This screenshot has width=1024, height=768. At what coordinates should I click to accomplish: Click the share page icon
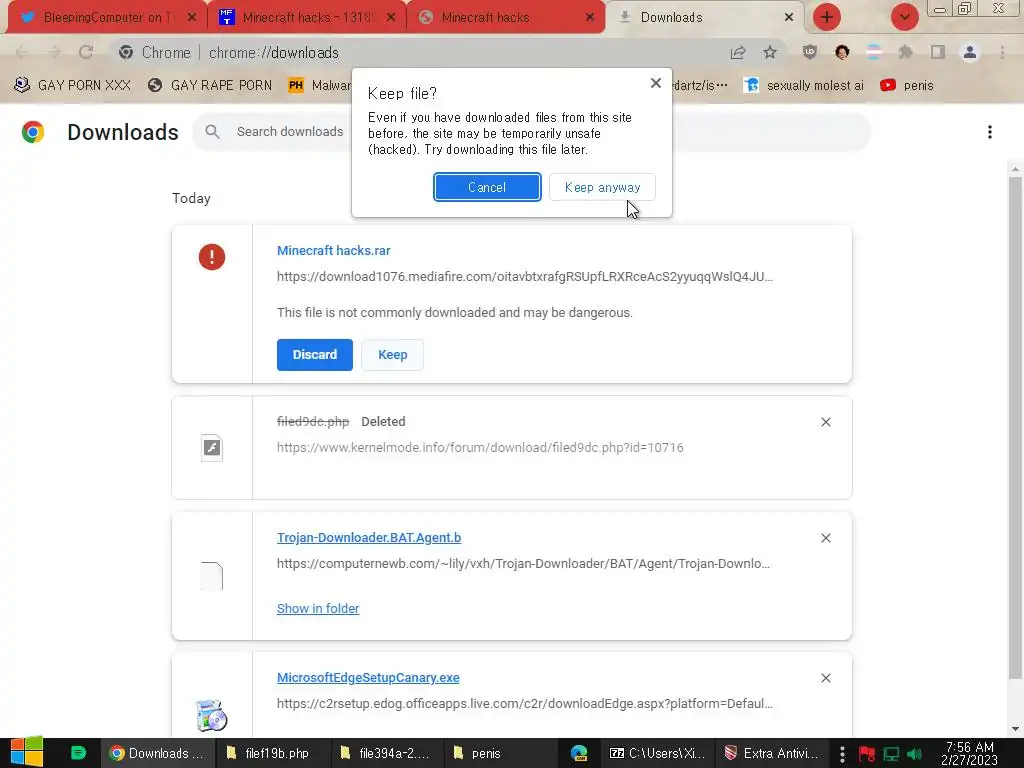click(738, 52)
